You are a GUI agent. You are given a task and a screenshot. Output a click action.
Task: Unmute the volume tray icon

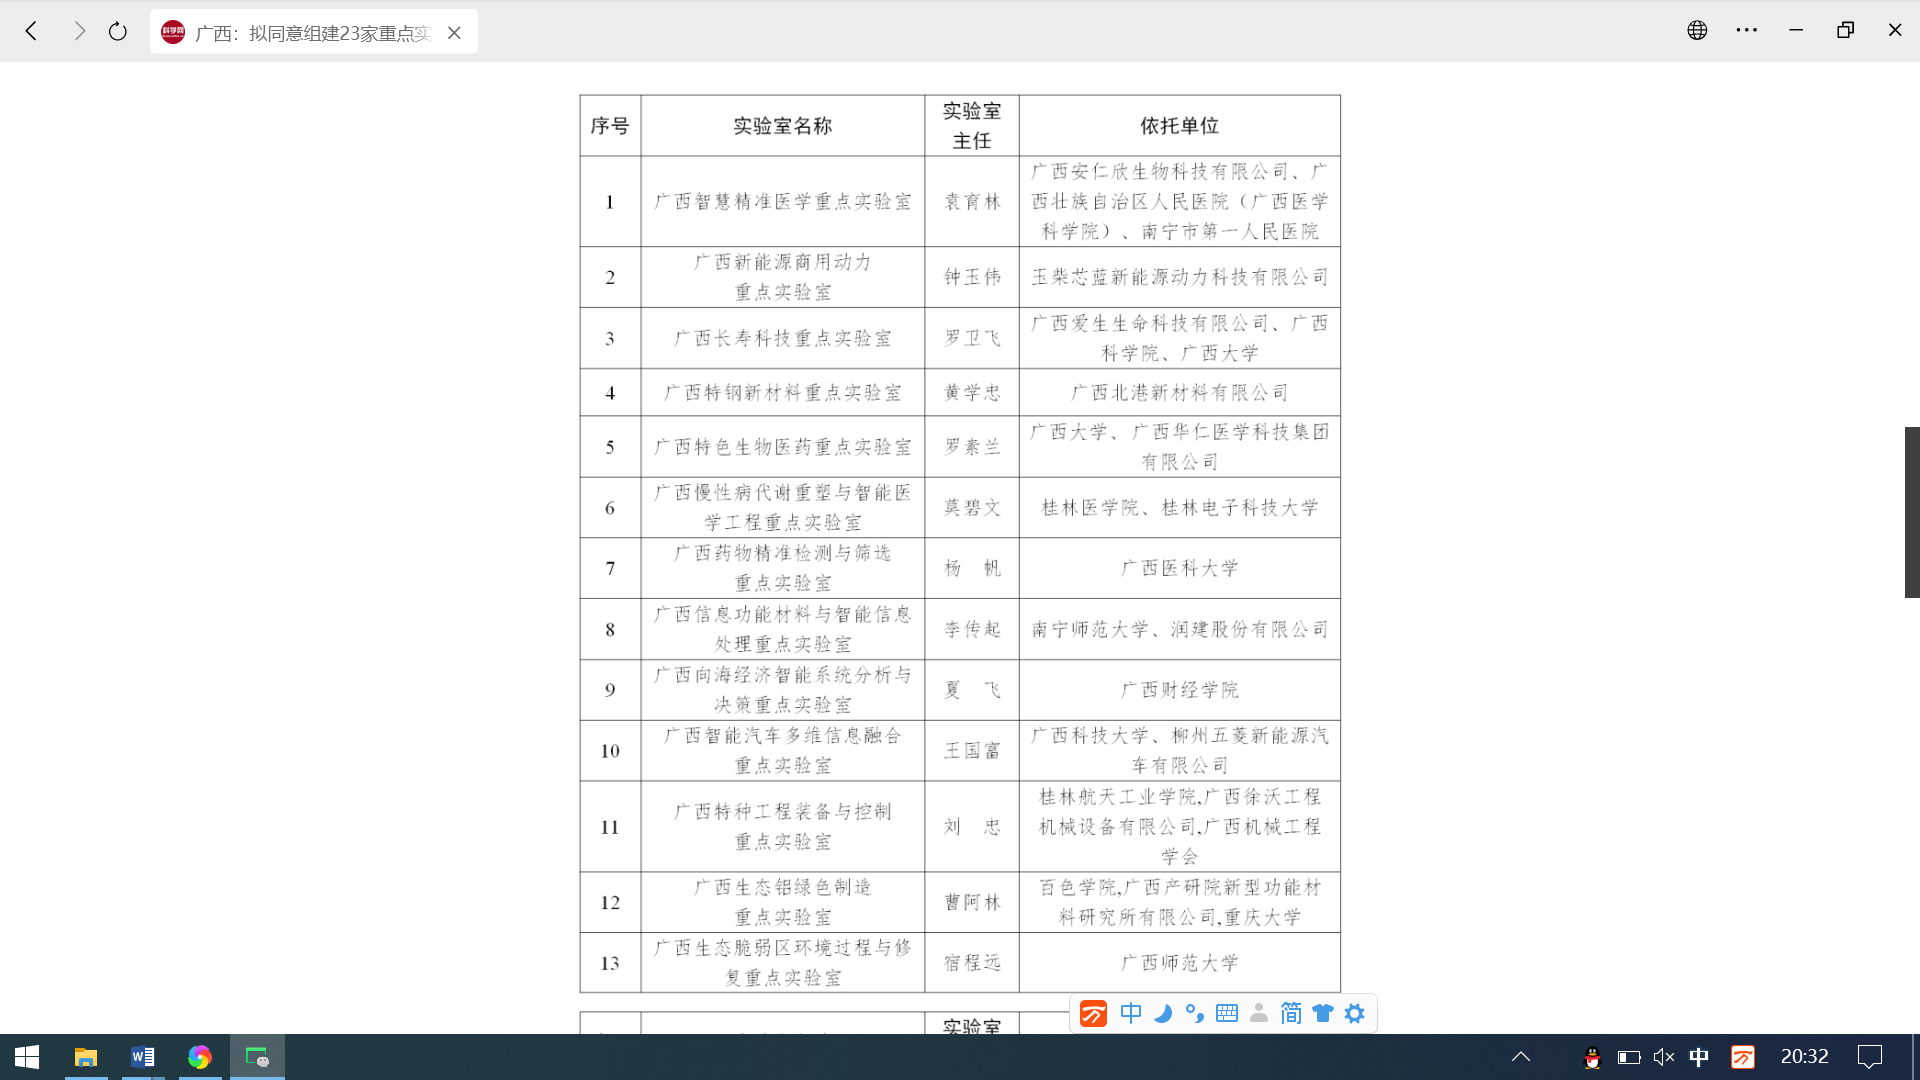coord(1664,1057)
